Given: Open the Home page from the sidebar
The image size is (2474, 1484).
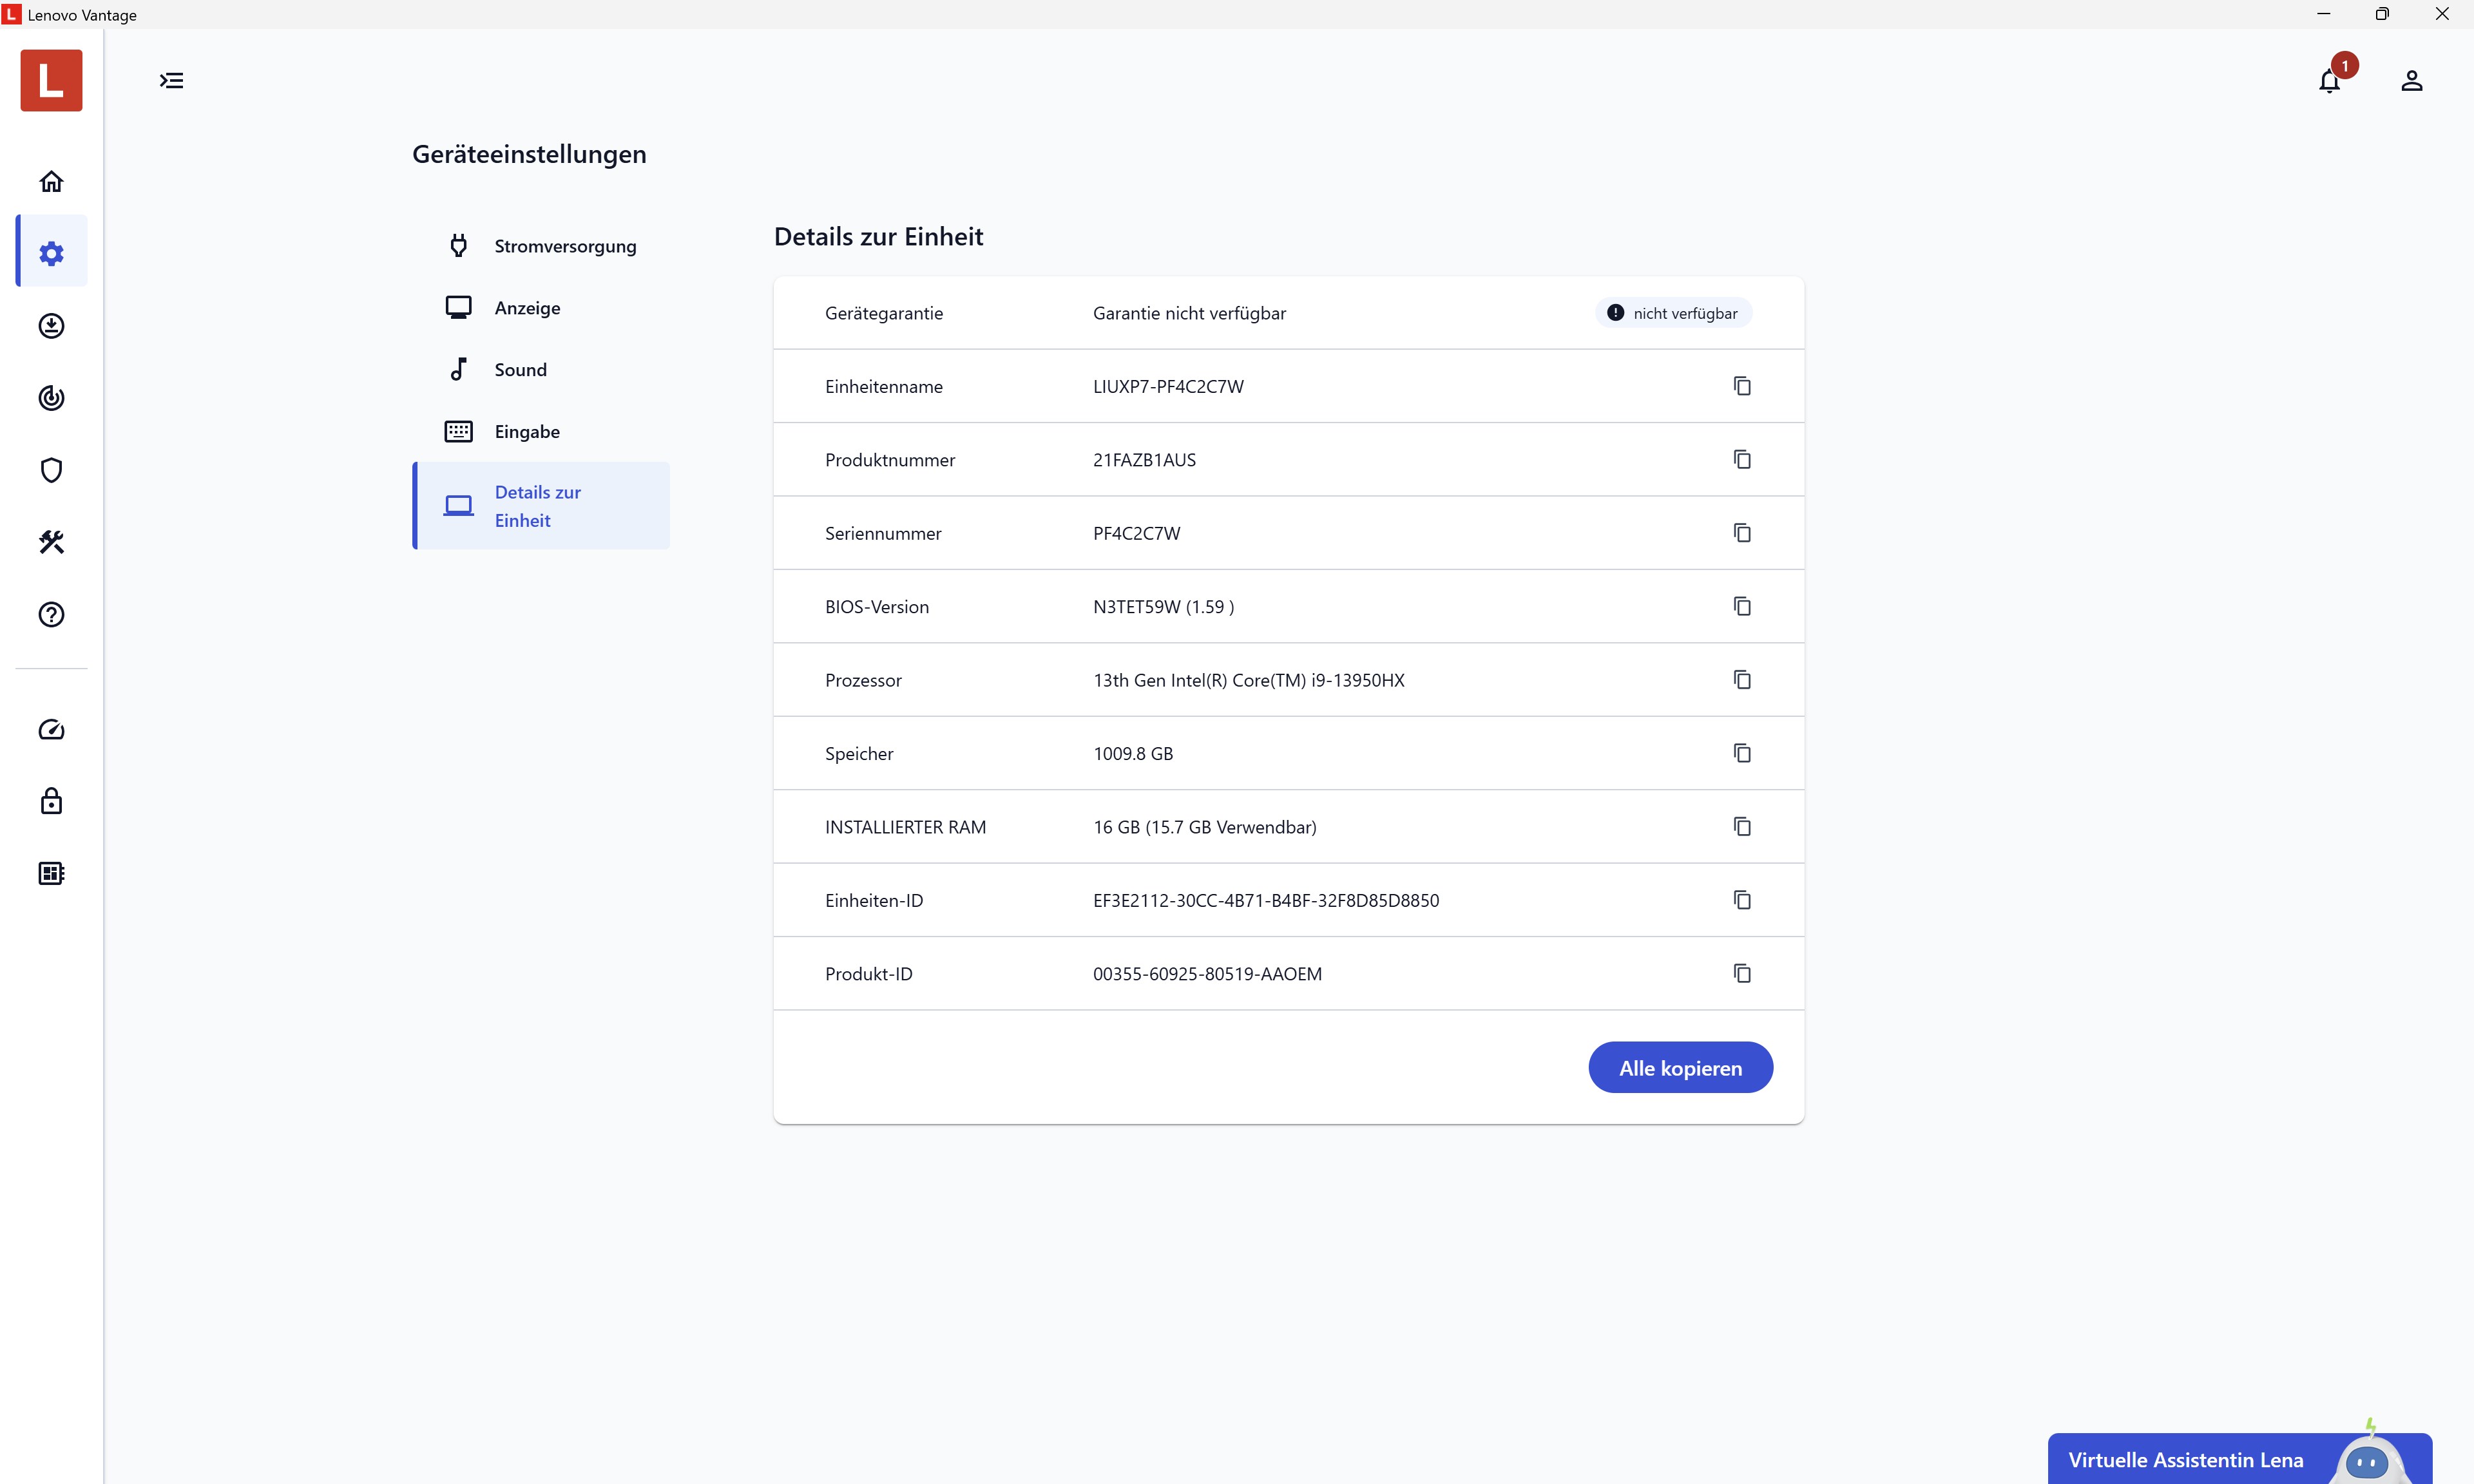Looking at the screenshot, I should pyautogui.click(x=51, y=181).
